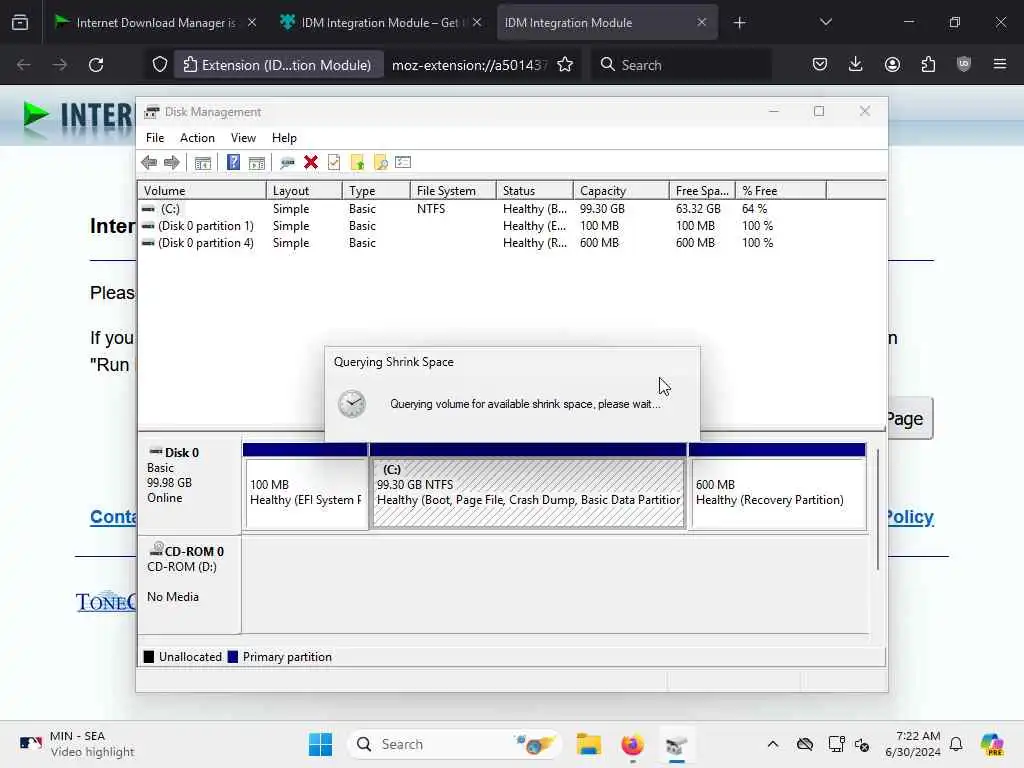Viewport: 1024px width, 768px height.
Task: Switch to Internet Download Manager browser tab
Action: tap(155, 23)
